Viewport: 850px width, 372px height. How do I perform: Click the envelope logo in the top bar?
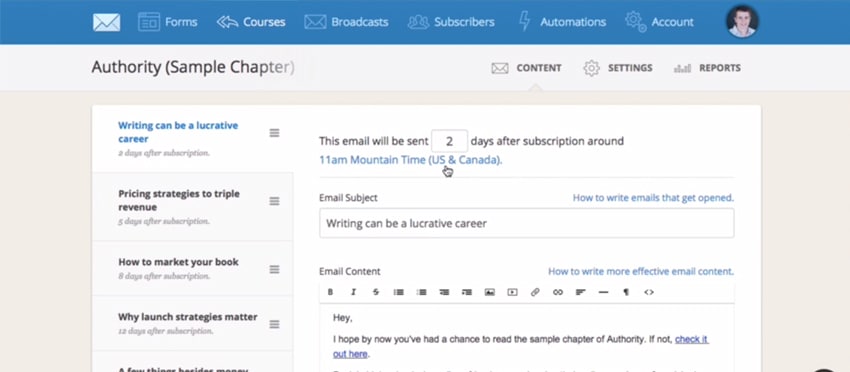[106, 22]
